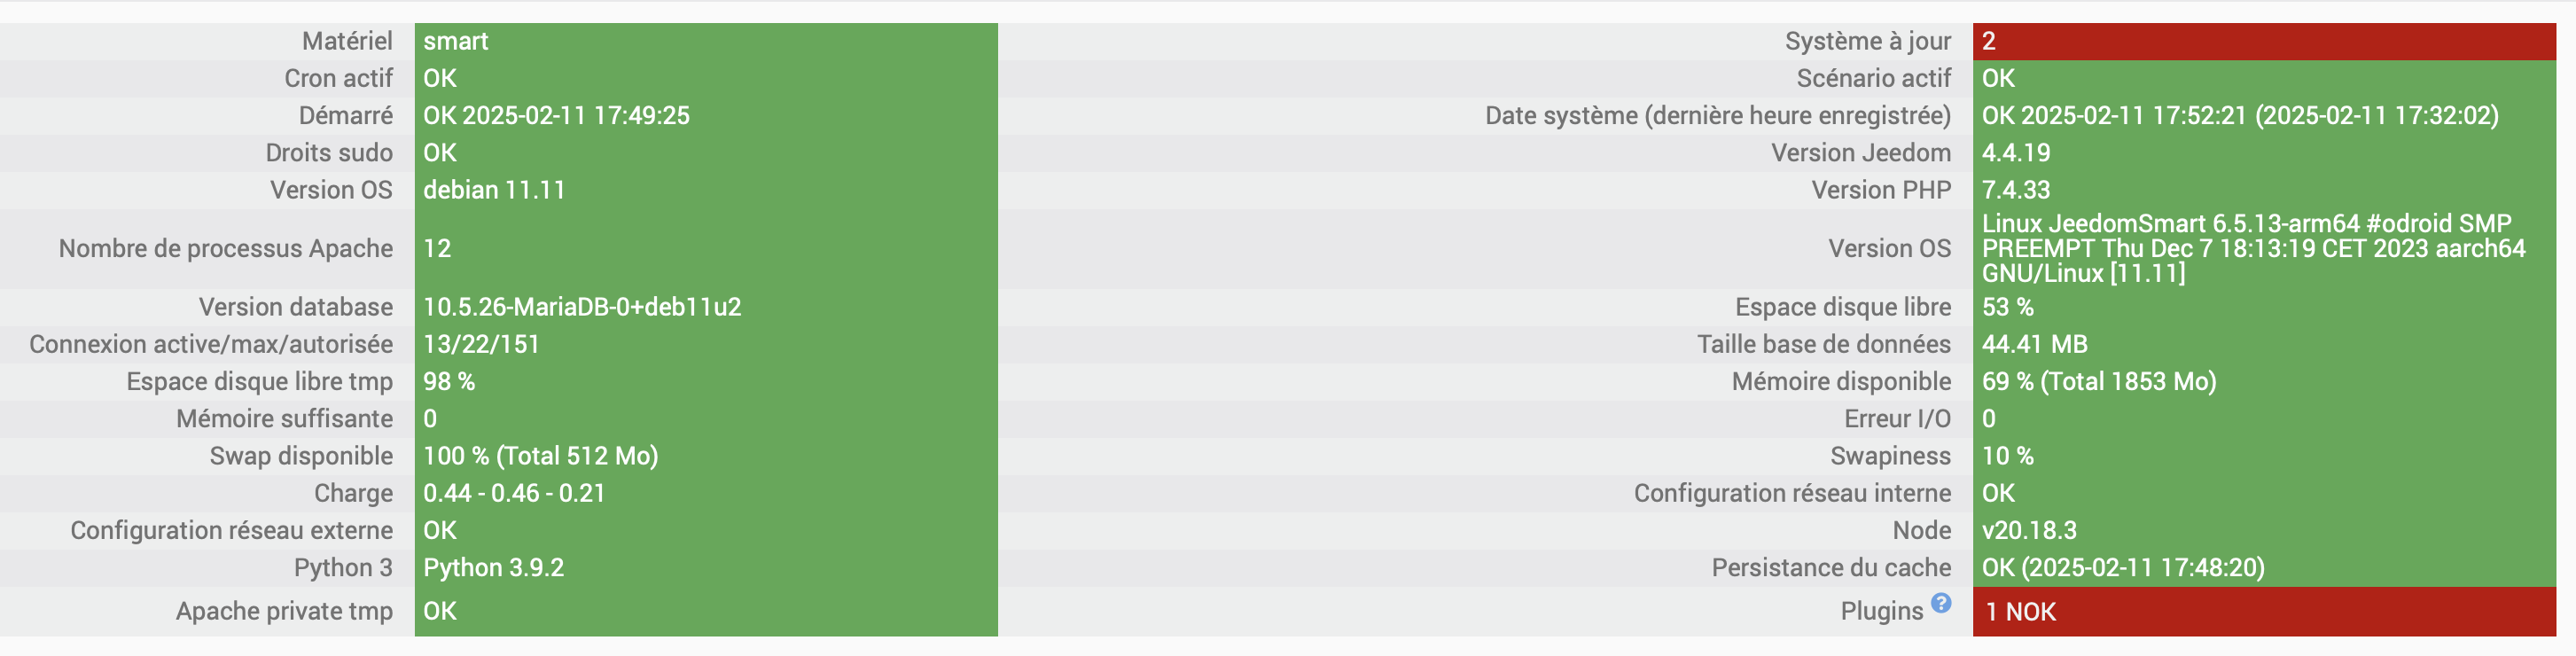
Task: Select the Version Jeedom value 4.4.19
Action: tap(2016, 153)
